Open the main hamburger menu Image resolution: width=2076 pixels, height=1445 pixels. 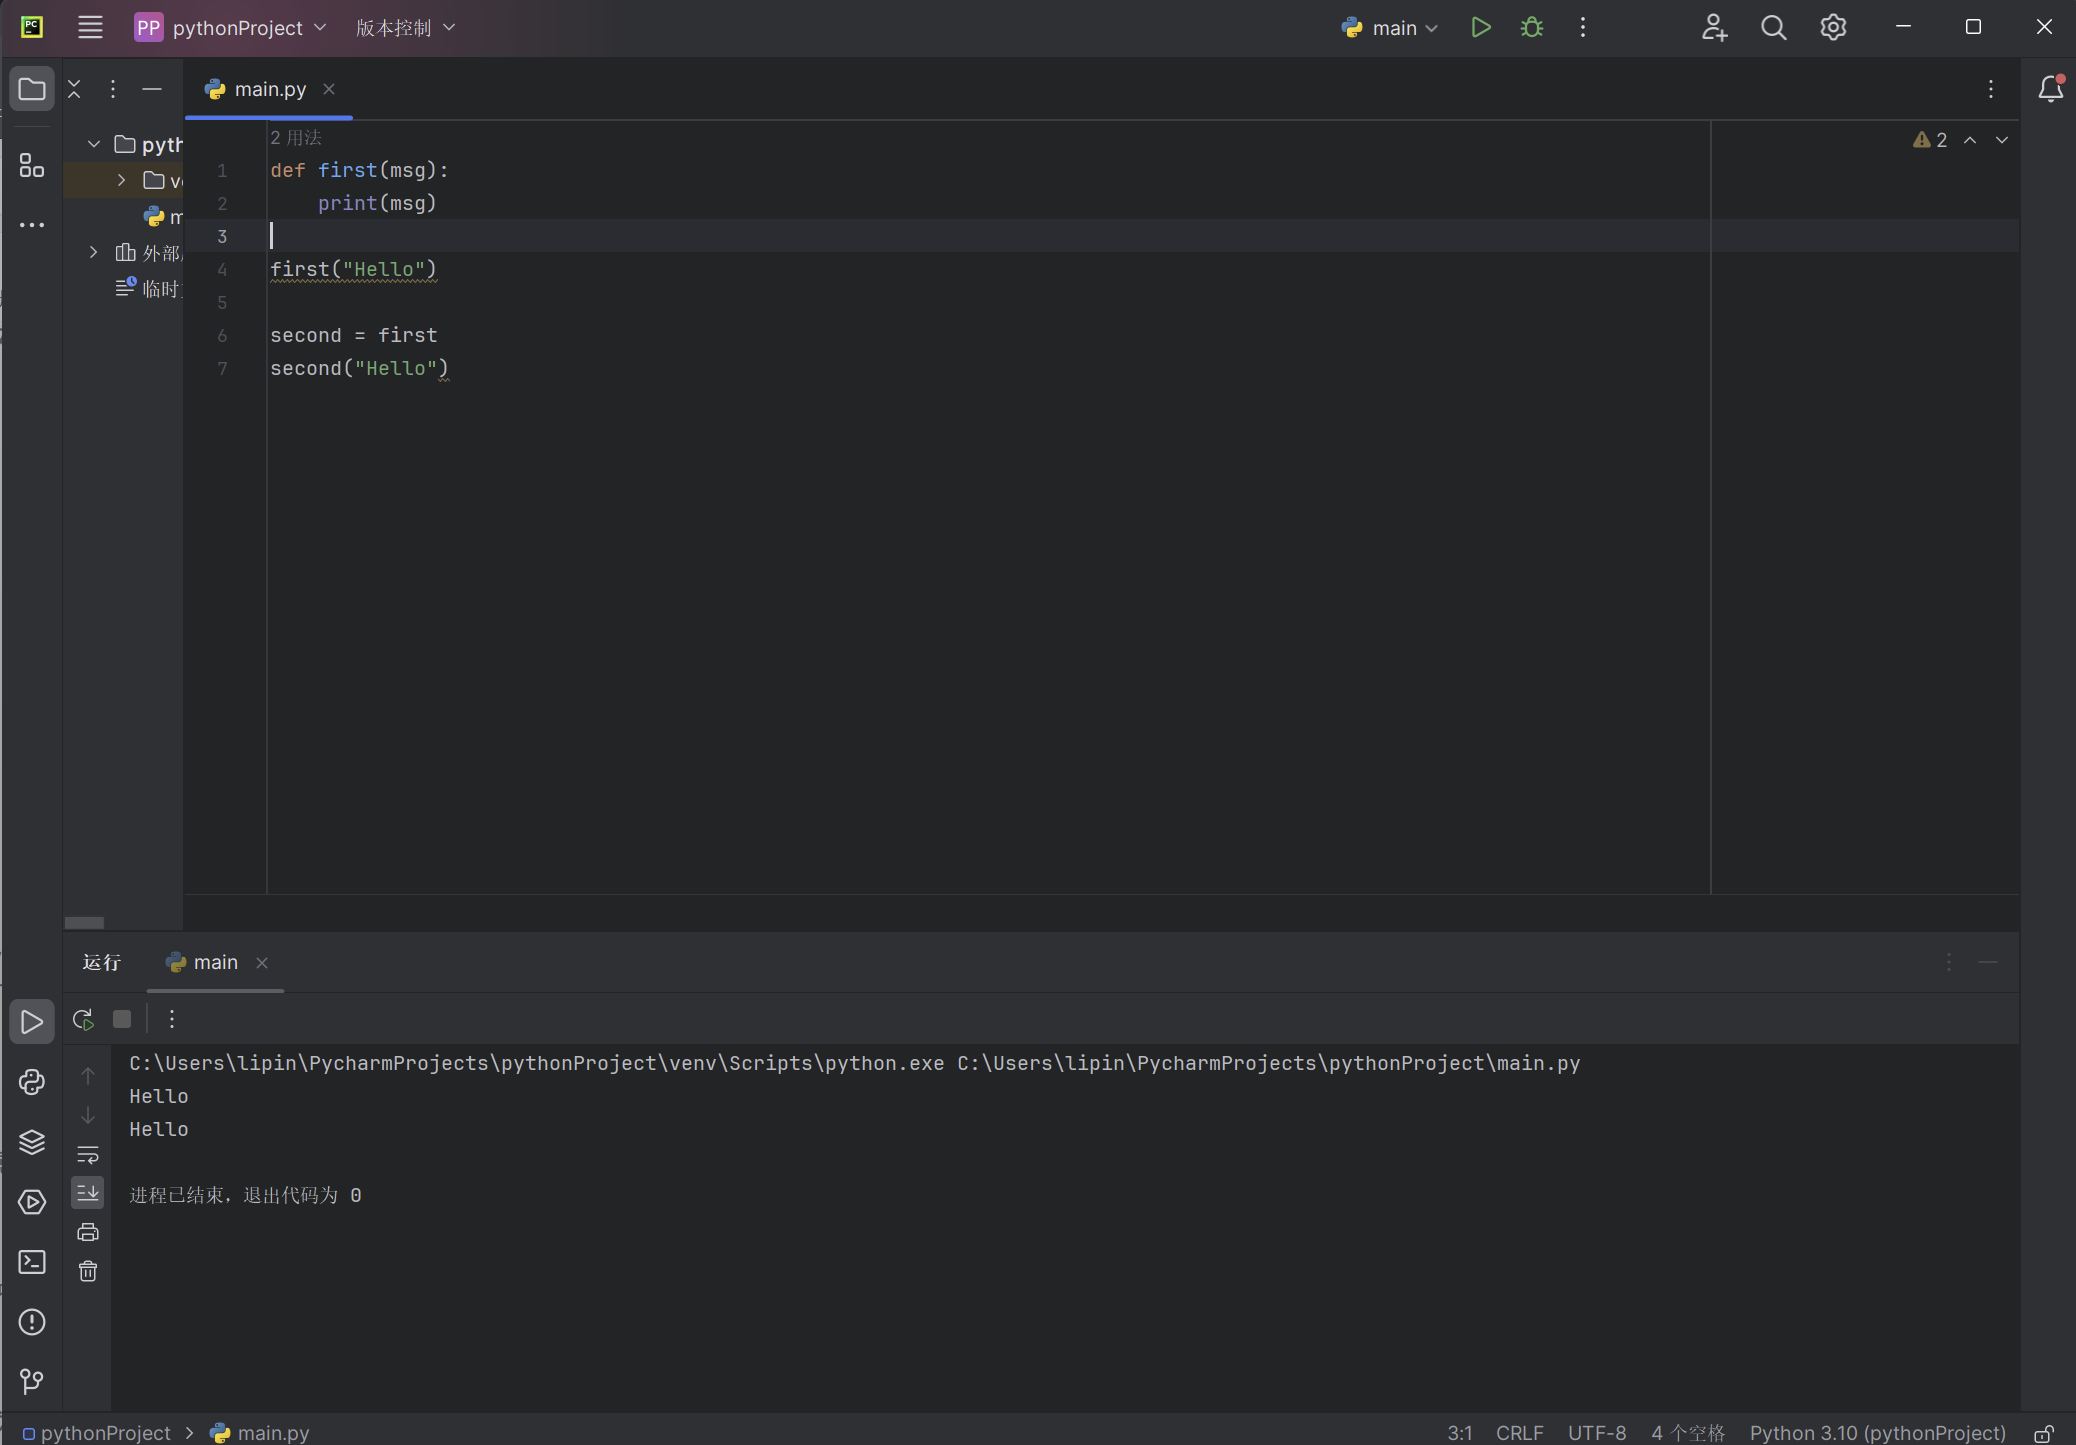coord(90,27)
